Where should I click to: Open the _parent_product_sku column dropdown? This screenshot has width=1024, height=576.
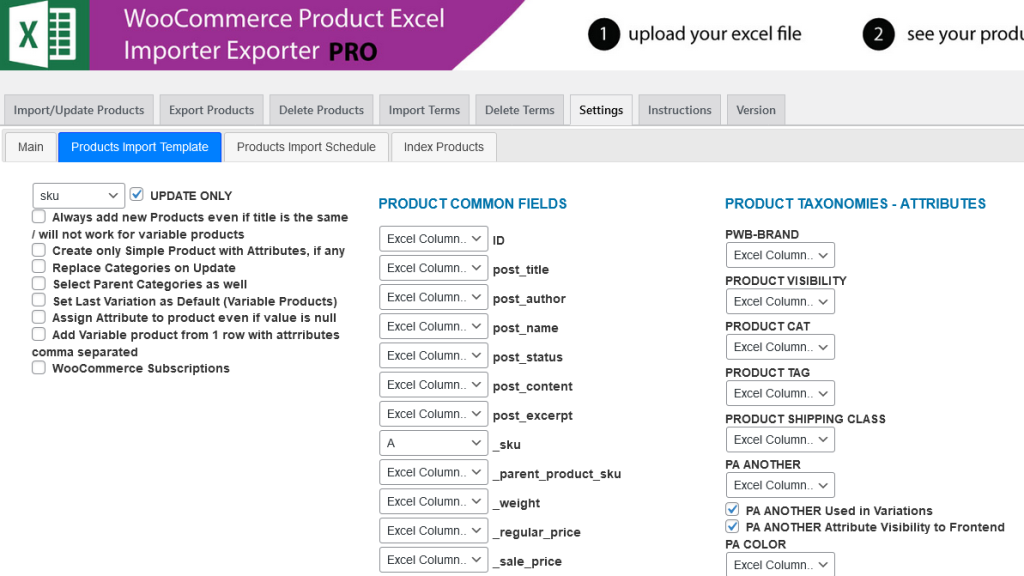coord(434,473)
